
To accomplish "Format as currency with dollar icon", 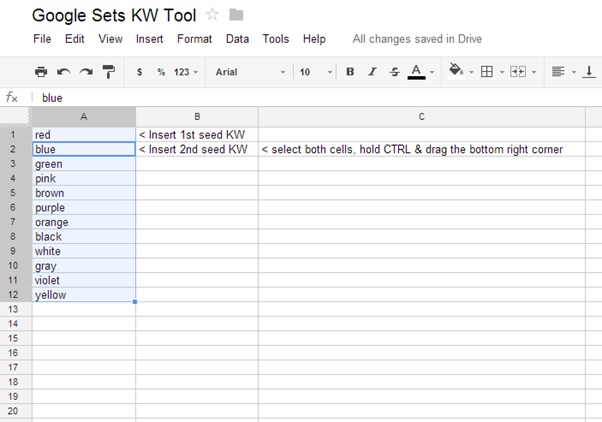I will pyautogui.click(x=139, y=72).
